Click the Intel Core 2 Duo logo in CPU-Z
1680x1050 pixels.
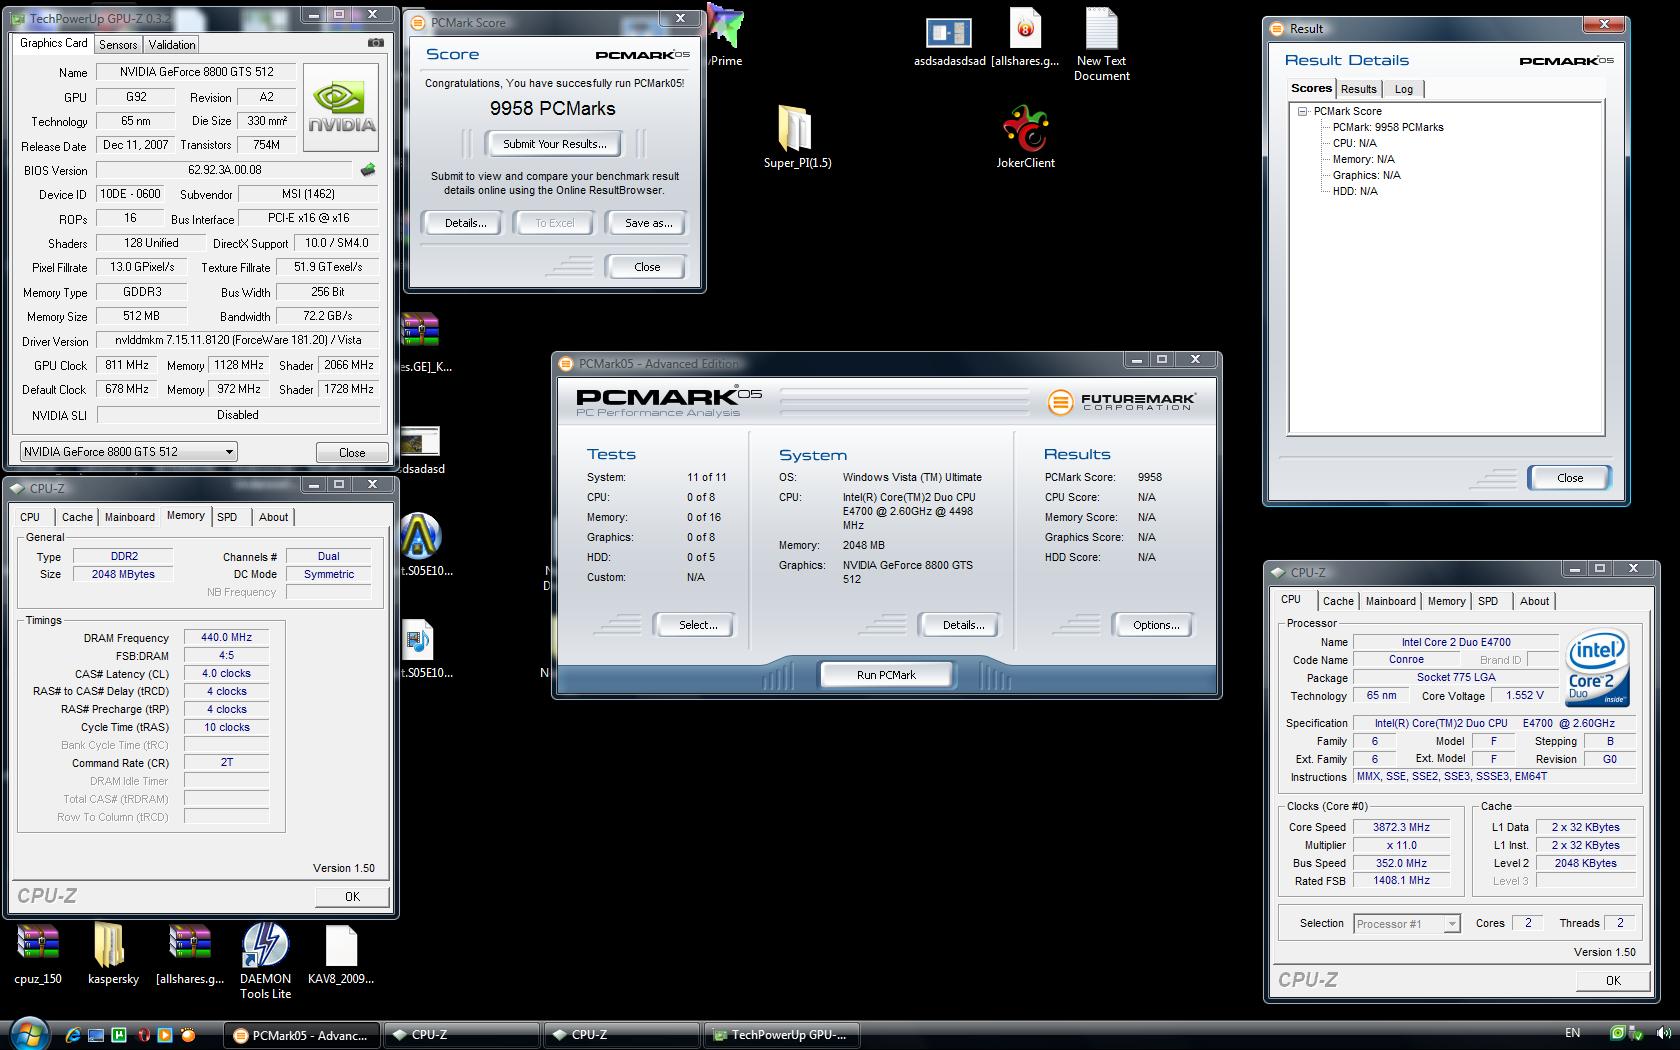pyautogui.click(x=1597, y=667)
